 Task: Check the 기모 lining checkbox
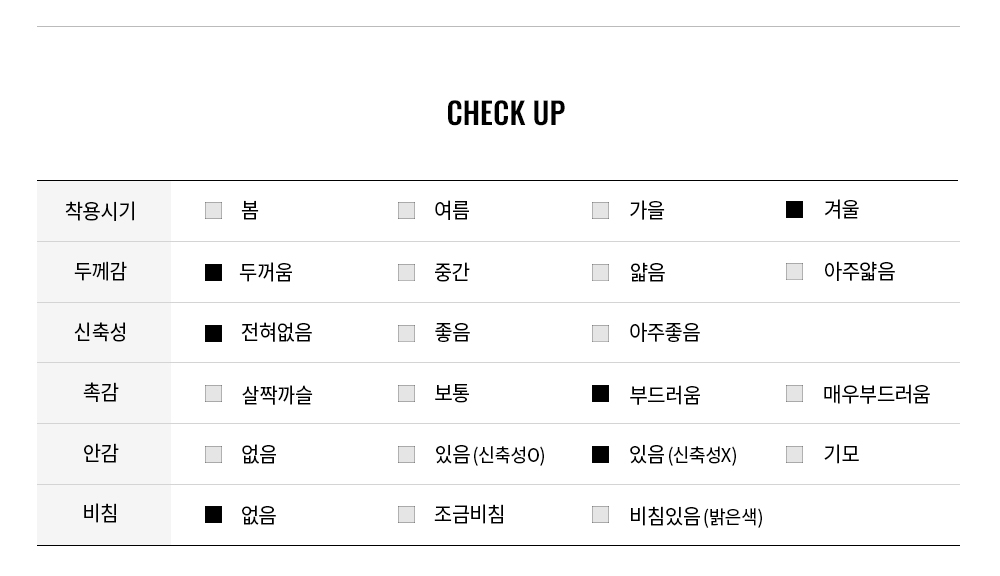794,454
